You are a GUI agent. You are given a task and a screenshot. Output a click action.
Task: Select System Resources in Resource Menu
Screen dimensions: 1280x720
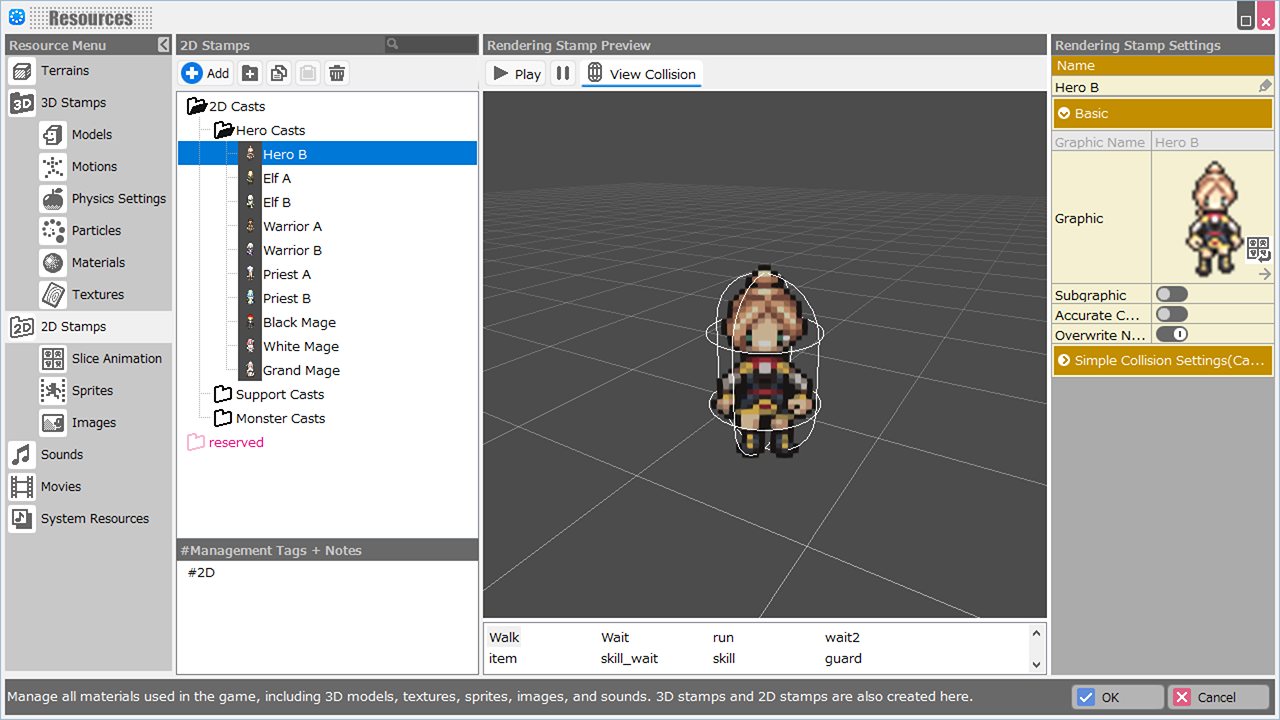pos(94,518)
